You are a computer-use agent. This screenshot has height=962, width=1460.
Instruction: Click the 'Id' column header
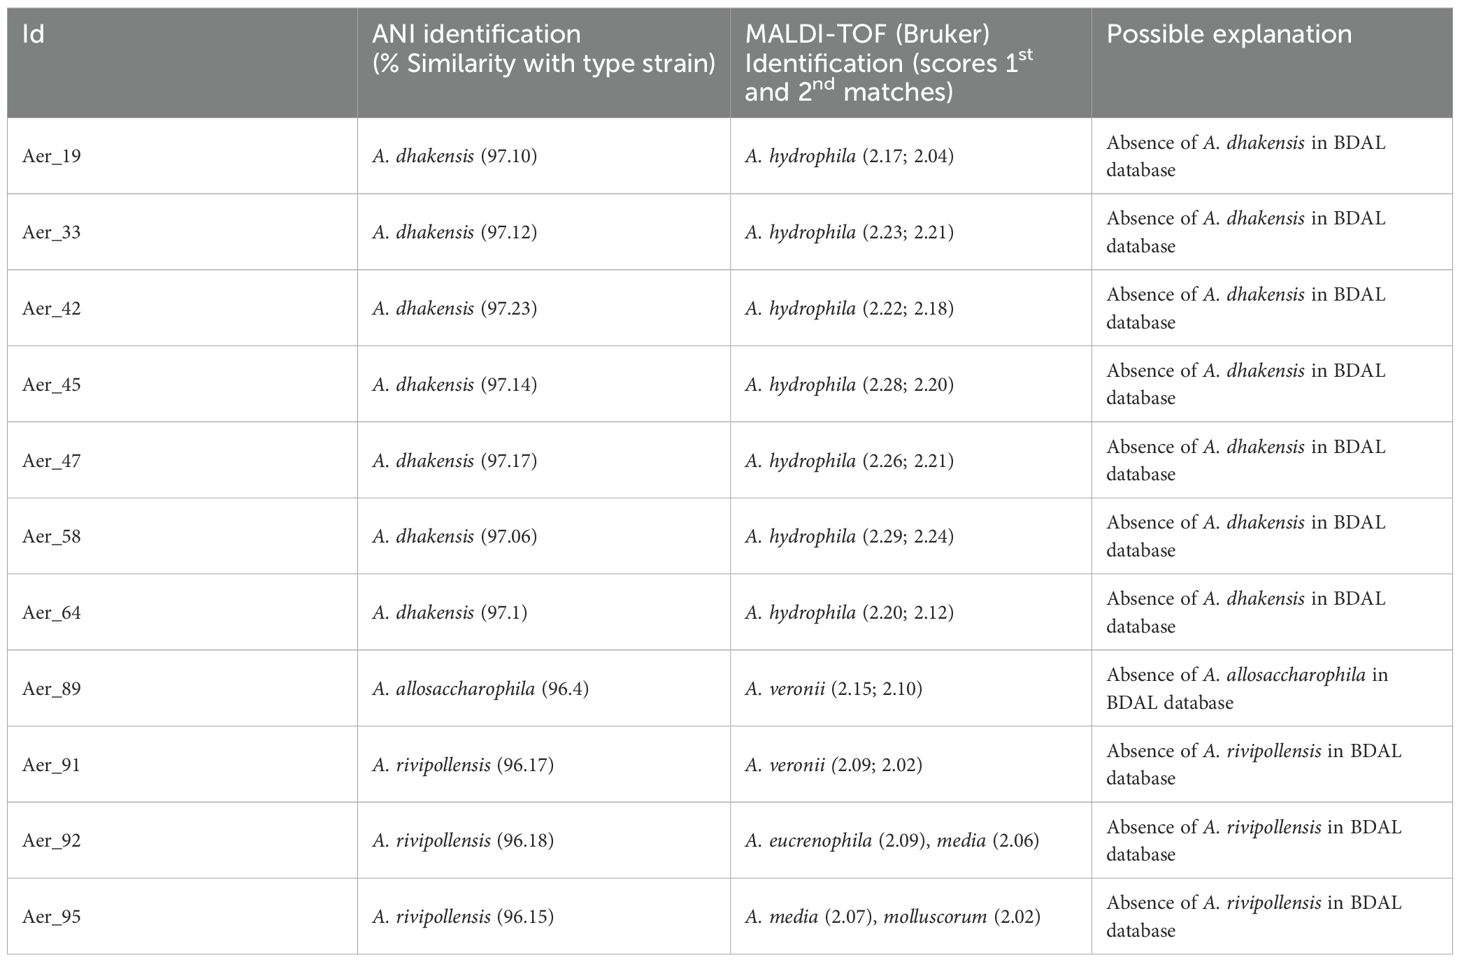click(33, 35)
